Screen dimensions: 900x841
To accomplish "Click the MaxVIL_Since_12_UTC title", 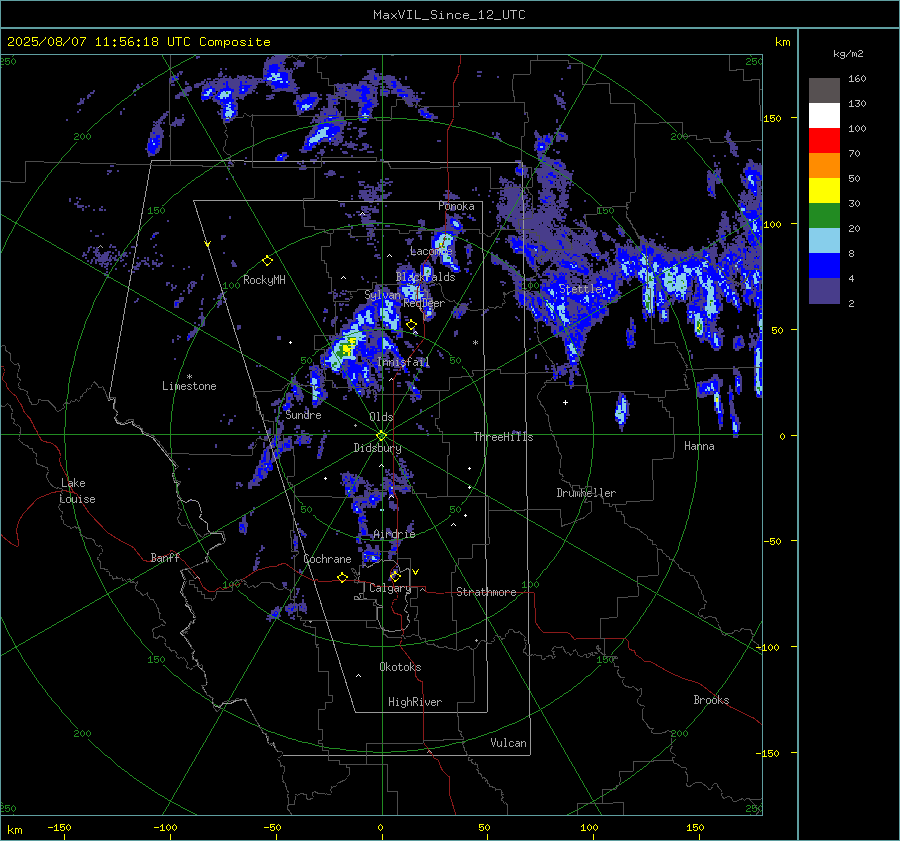I will [449, 15].
